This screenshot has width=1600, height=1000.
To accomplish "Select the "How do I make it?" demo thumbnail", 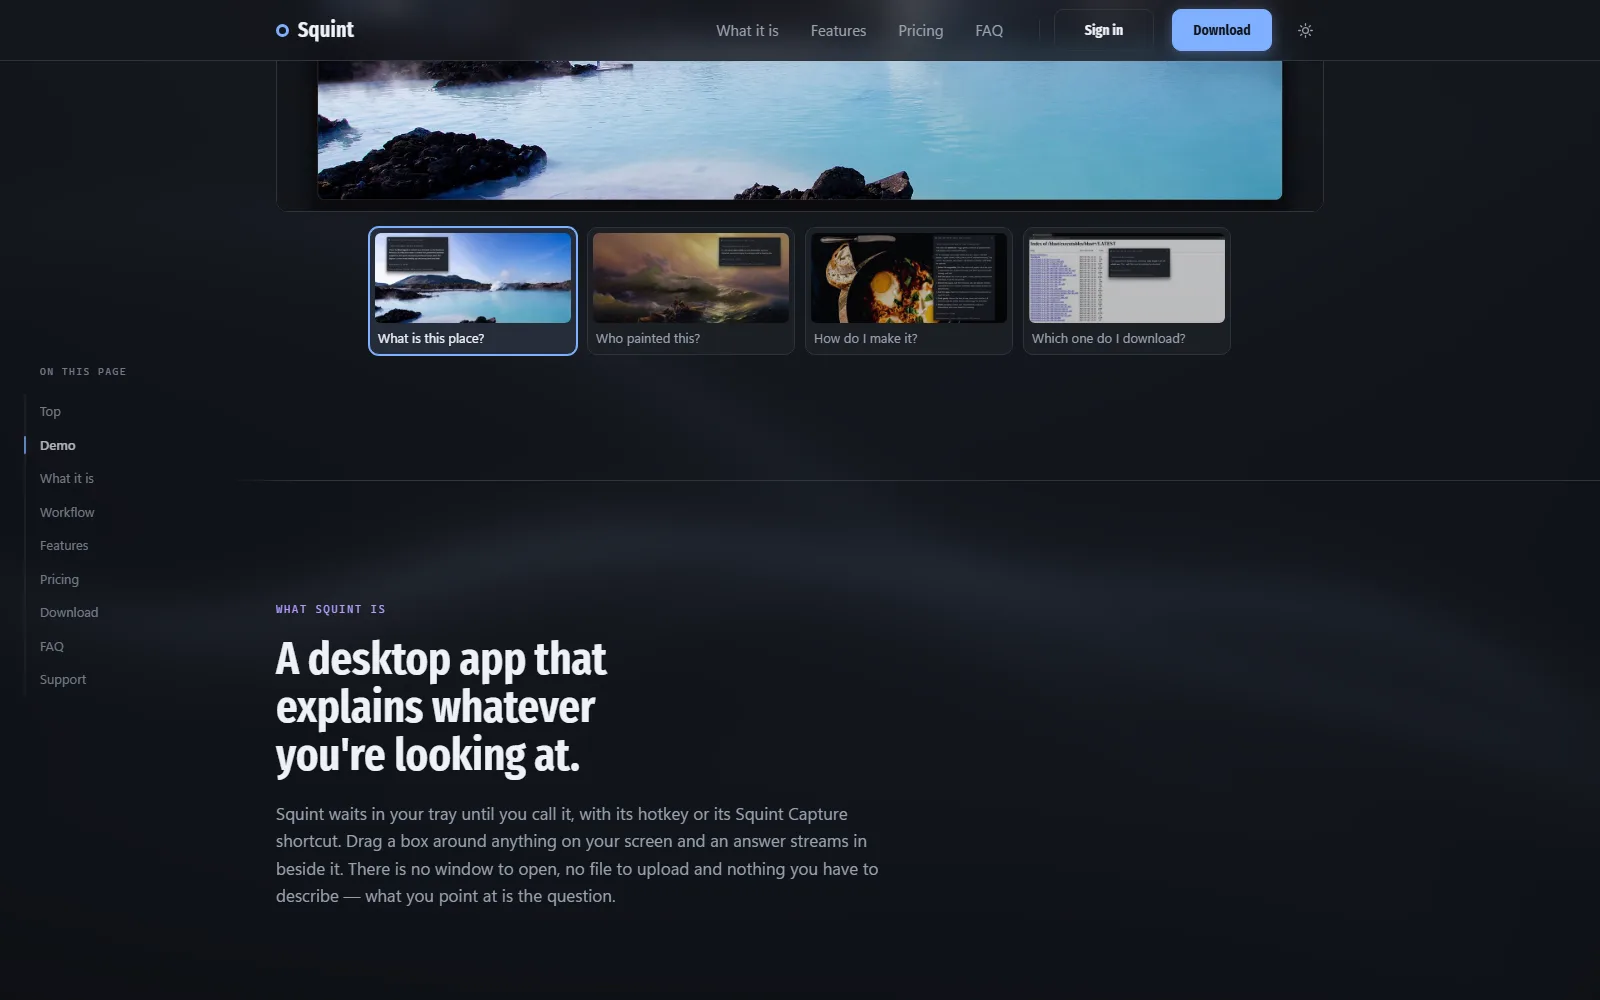I will pyautogui.click(x=909, y=291).
